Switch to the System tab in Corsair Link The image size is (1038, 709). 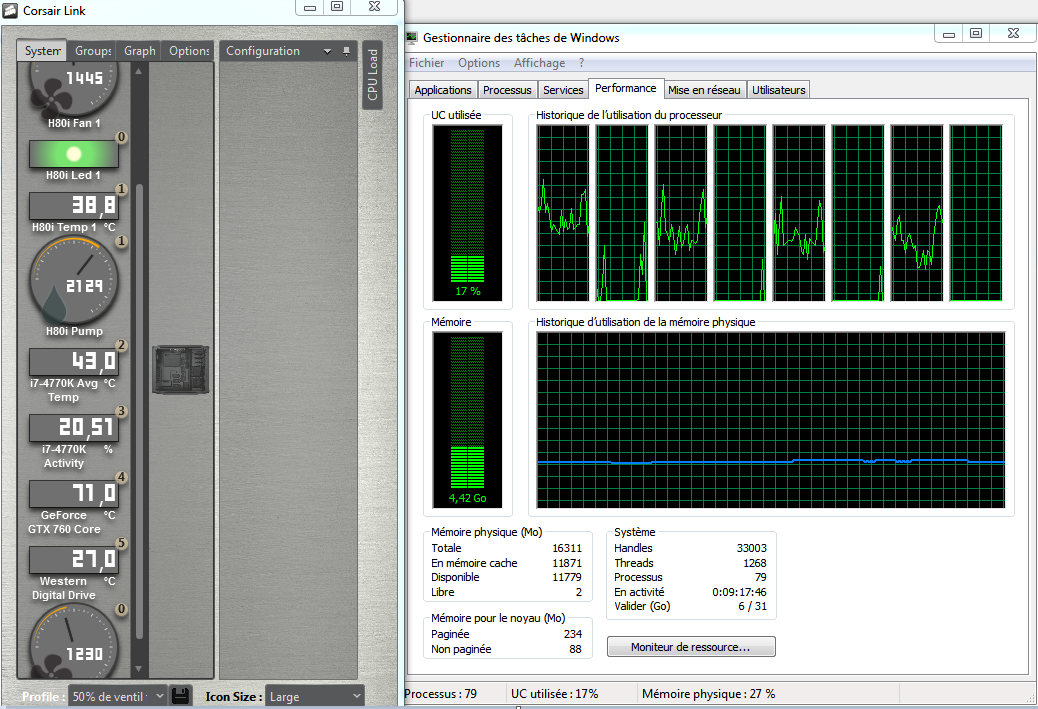coord(42,51)
